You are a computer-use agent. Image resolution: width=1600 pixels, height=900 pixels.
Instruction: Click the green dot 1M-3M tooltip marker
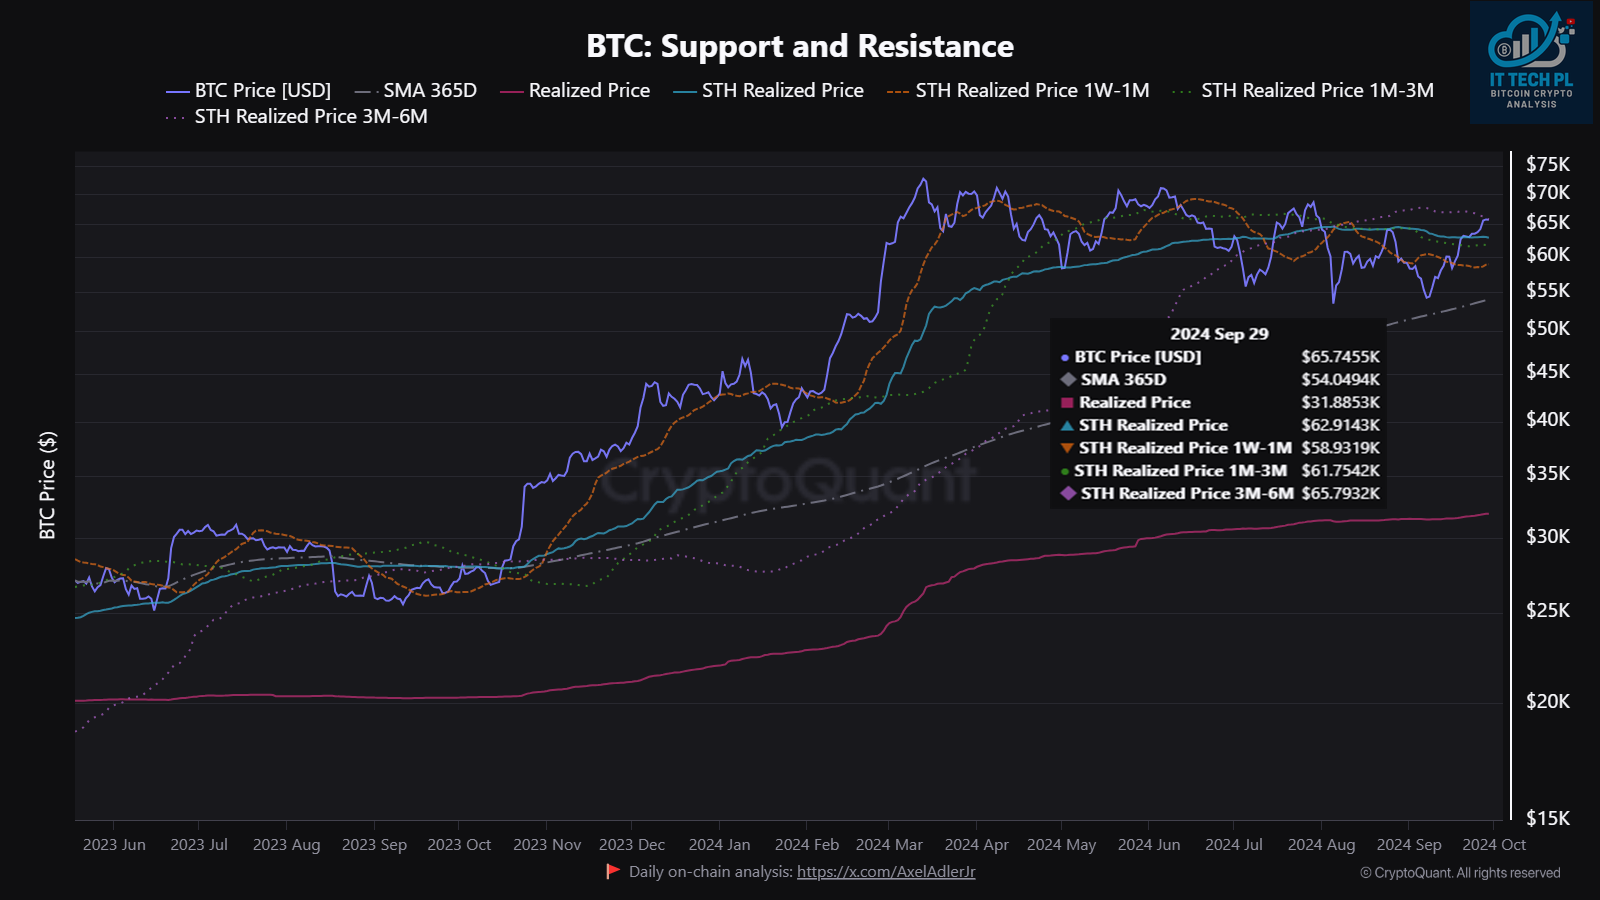pos(1065,471)
